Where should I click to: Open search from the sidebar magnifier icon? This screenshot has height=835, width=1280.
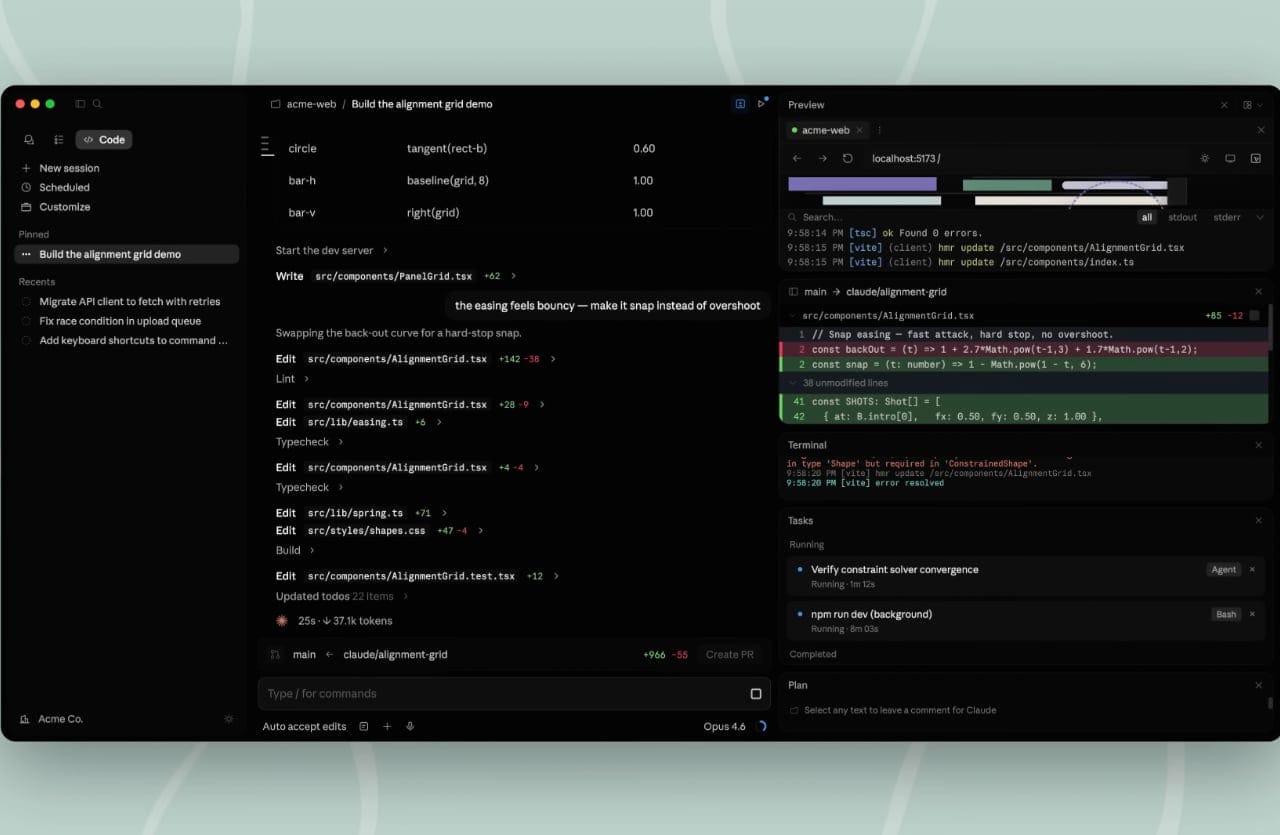(97, 103)
